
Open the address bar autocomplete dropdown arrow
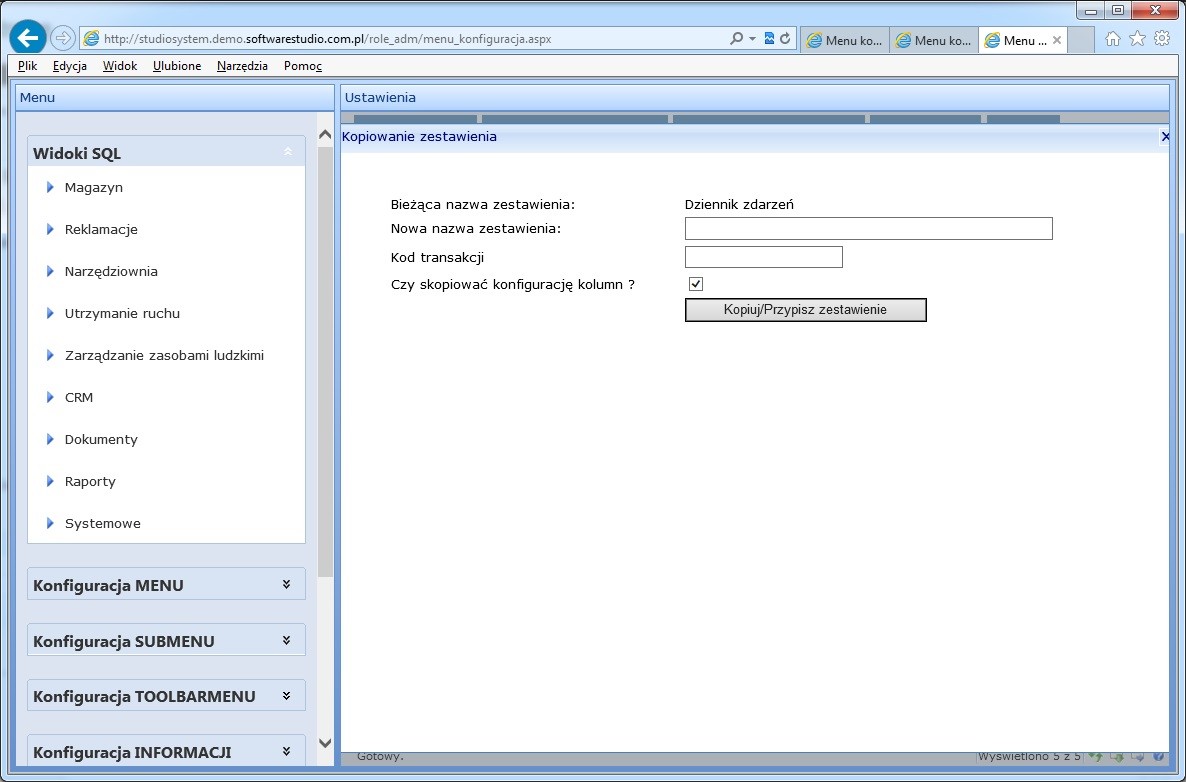(x=752, y=39)
